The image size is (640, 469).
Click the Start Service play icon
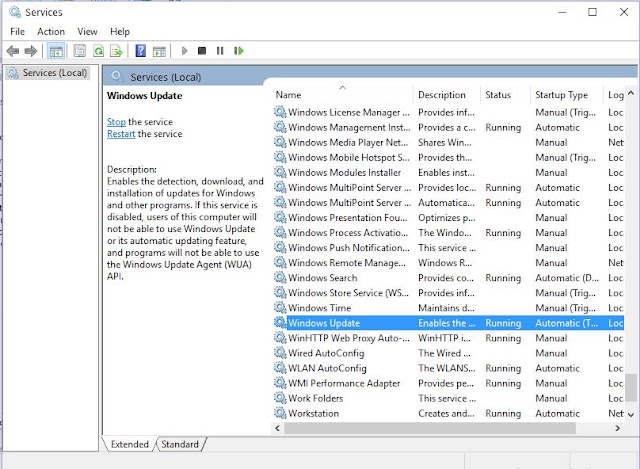(x=184, y=51)
